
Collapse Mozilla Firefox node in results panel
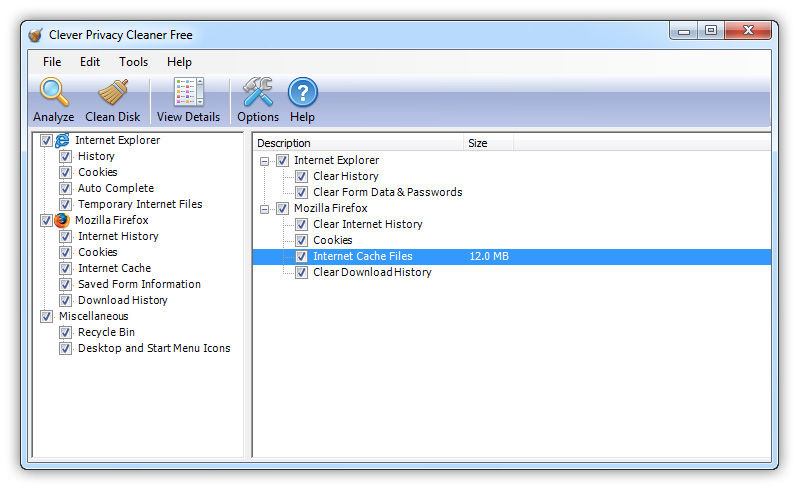pyautogui.click(x=264, y=209)
